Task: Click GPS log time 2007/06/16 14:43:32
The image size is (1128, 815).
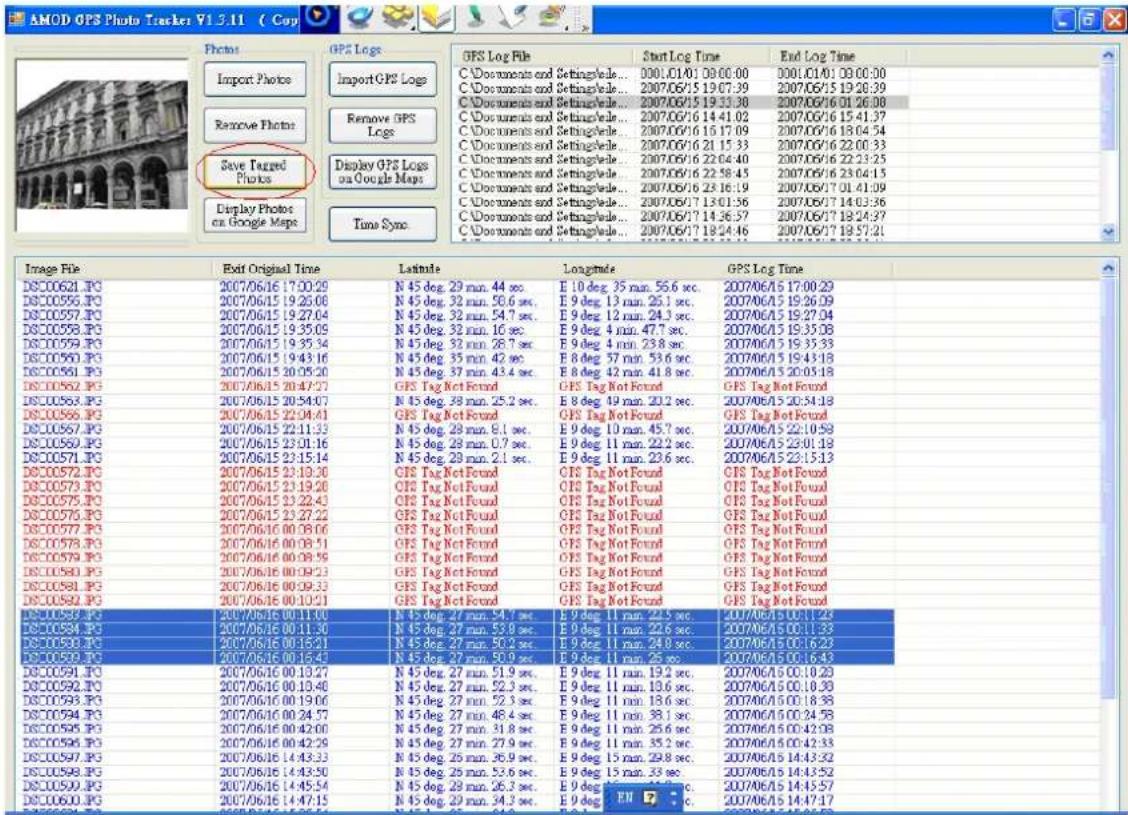Action: [778, 757]
